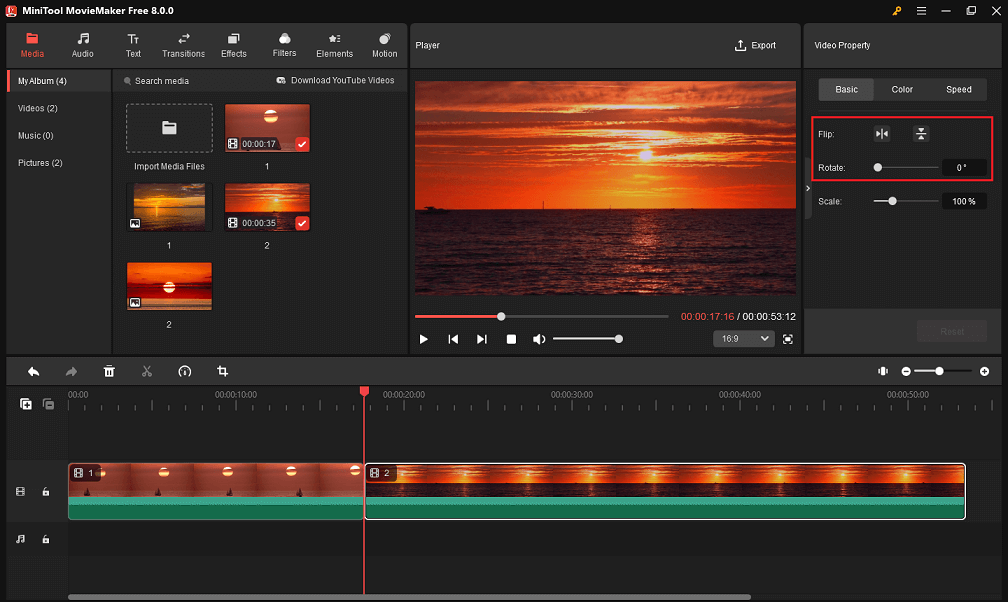
Task: Click the player volume slider
Action: coord(588,339)
